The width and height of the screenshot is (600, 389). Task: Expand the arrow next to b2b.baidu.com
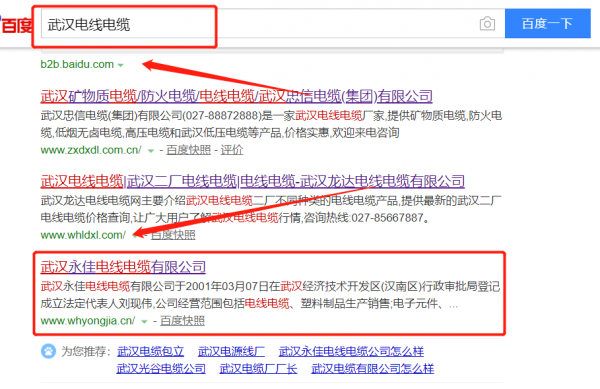pyautogui.click(x=121, y=65)
